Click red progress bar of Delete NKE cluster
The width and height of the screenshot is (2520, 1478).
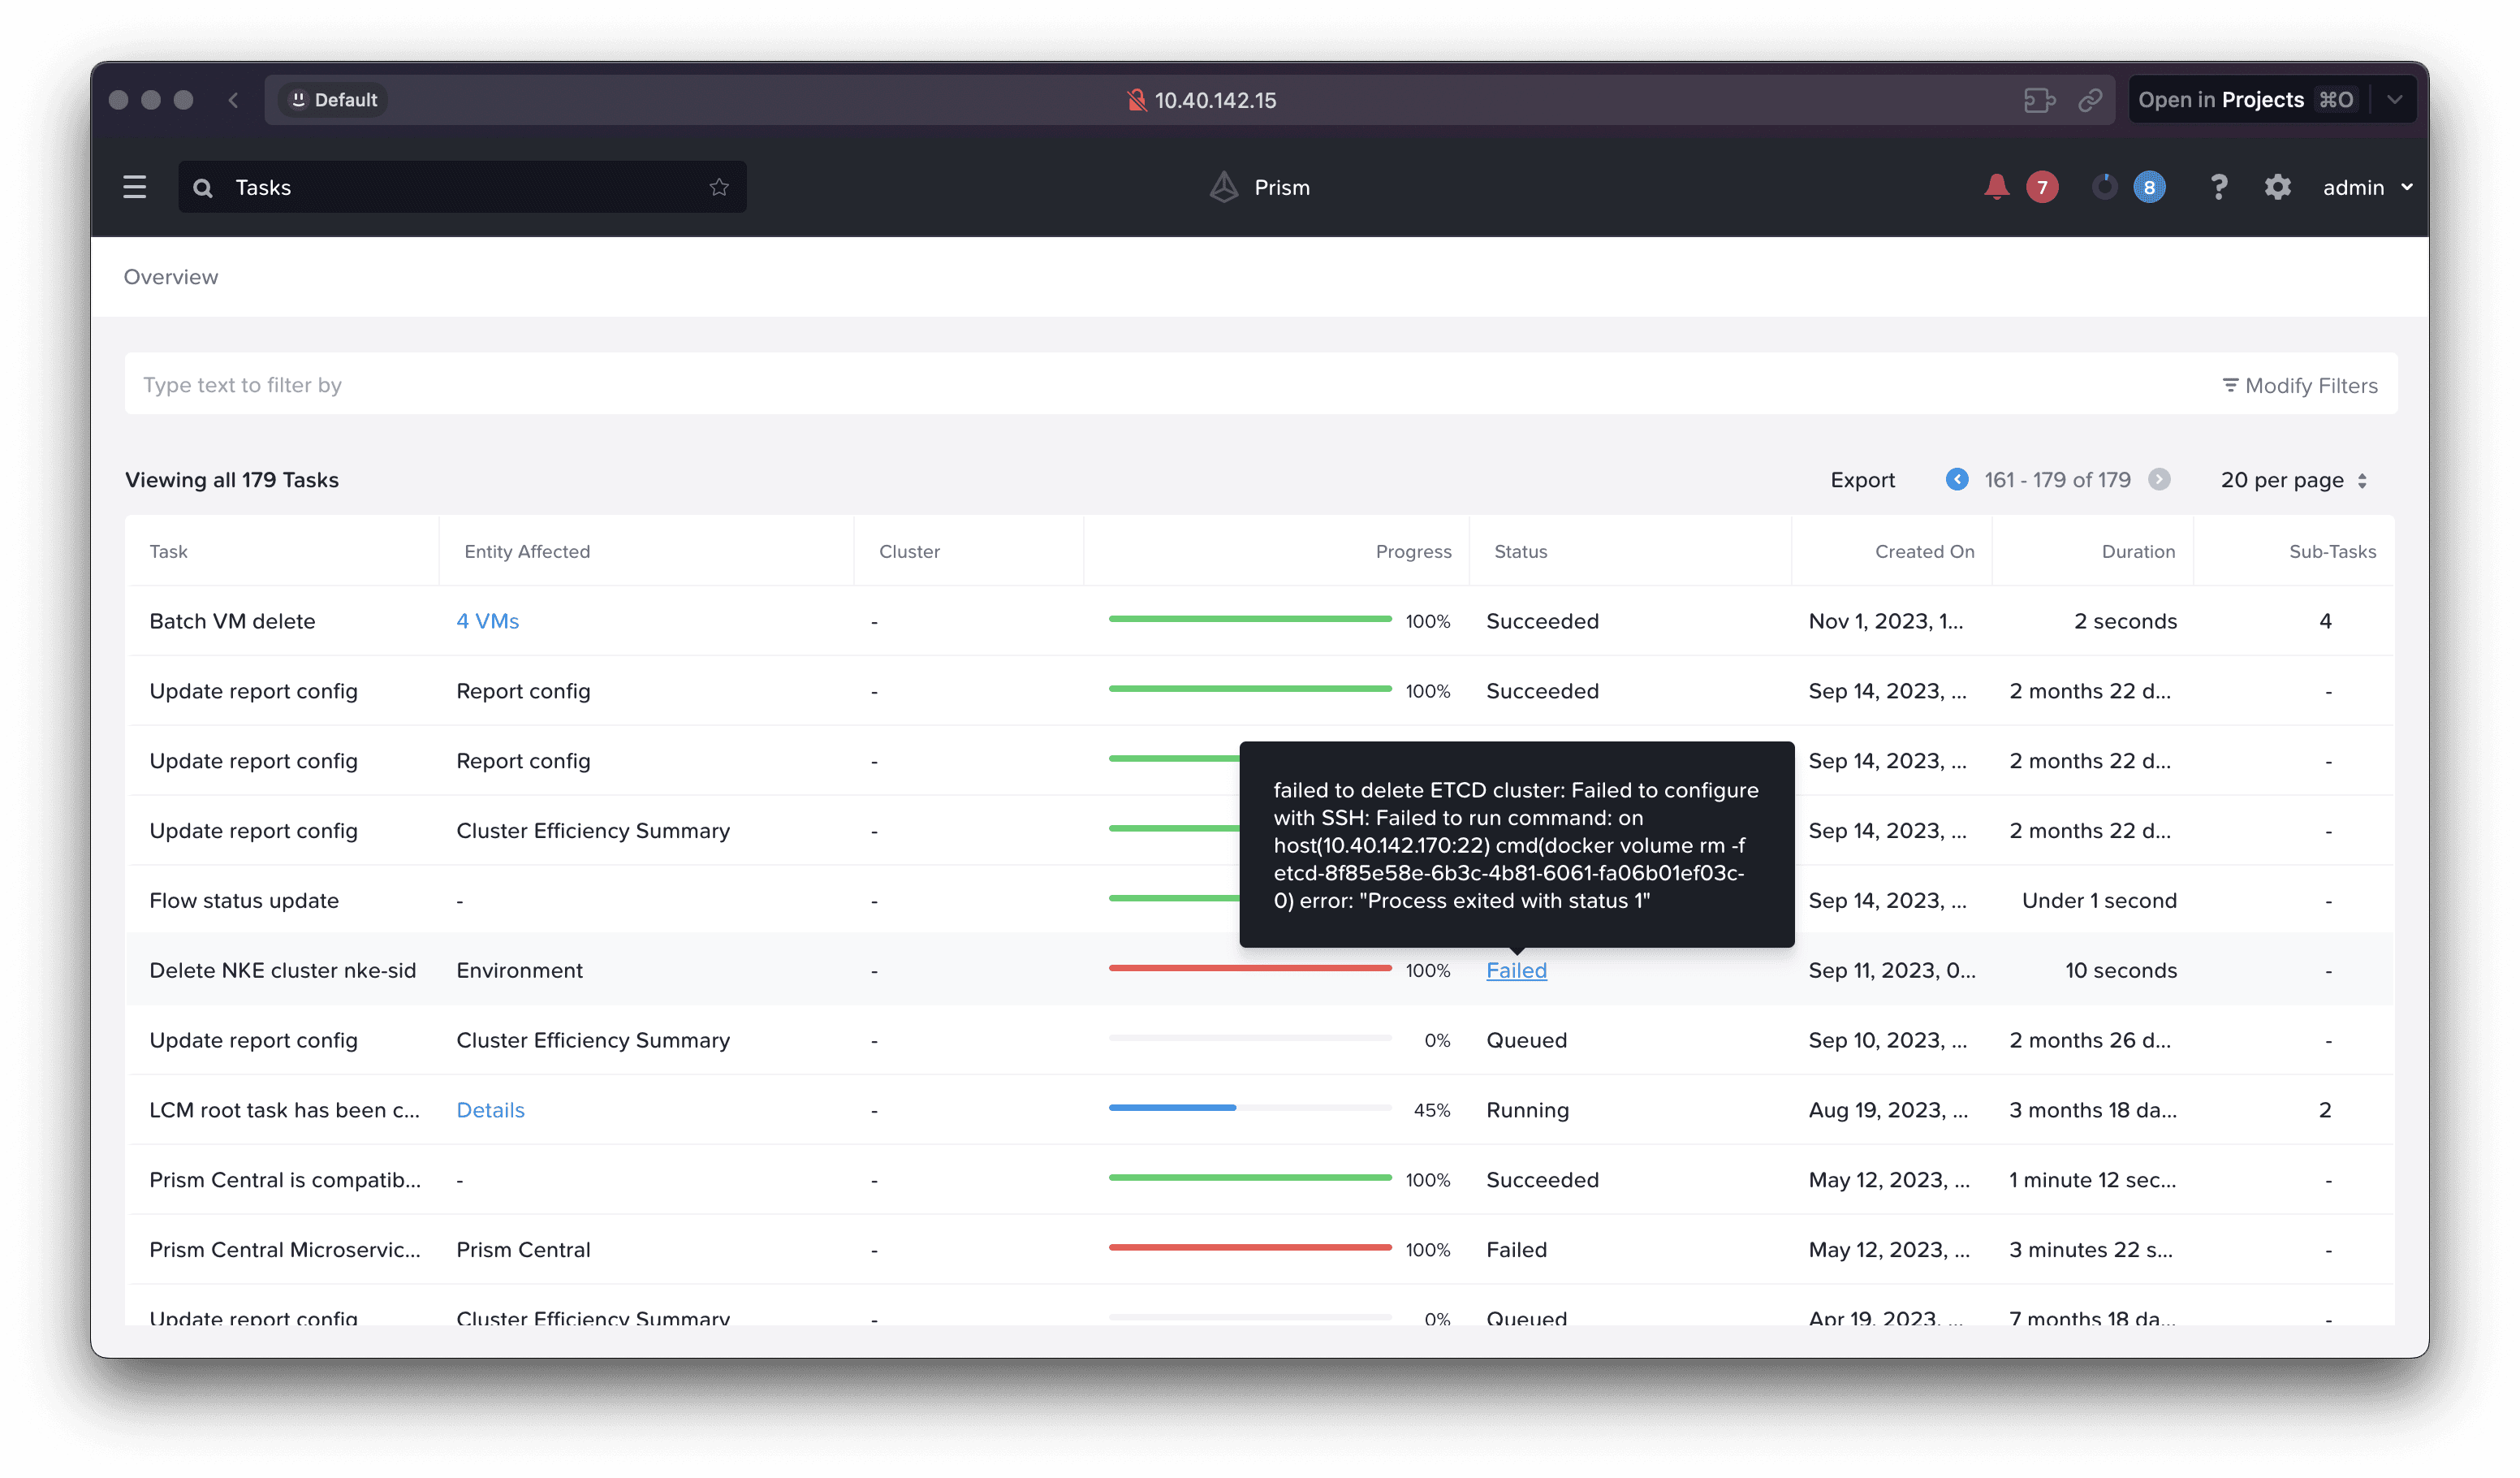pyautogui.click(x=1250, y=968)
